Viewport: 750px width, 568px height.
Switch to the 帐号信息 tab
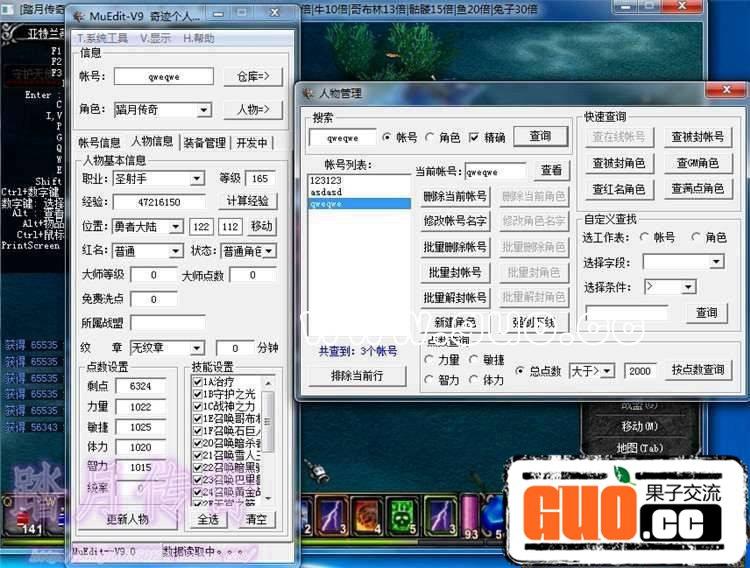(x=100, y=143)
